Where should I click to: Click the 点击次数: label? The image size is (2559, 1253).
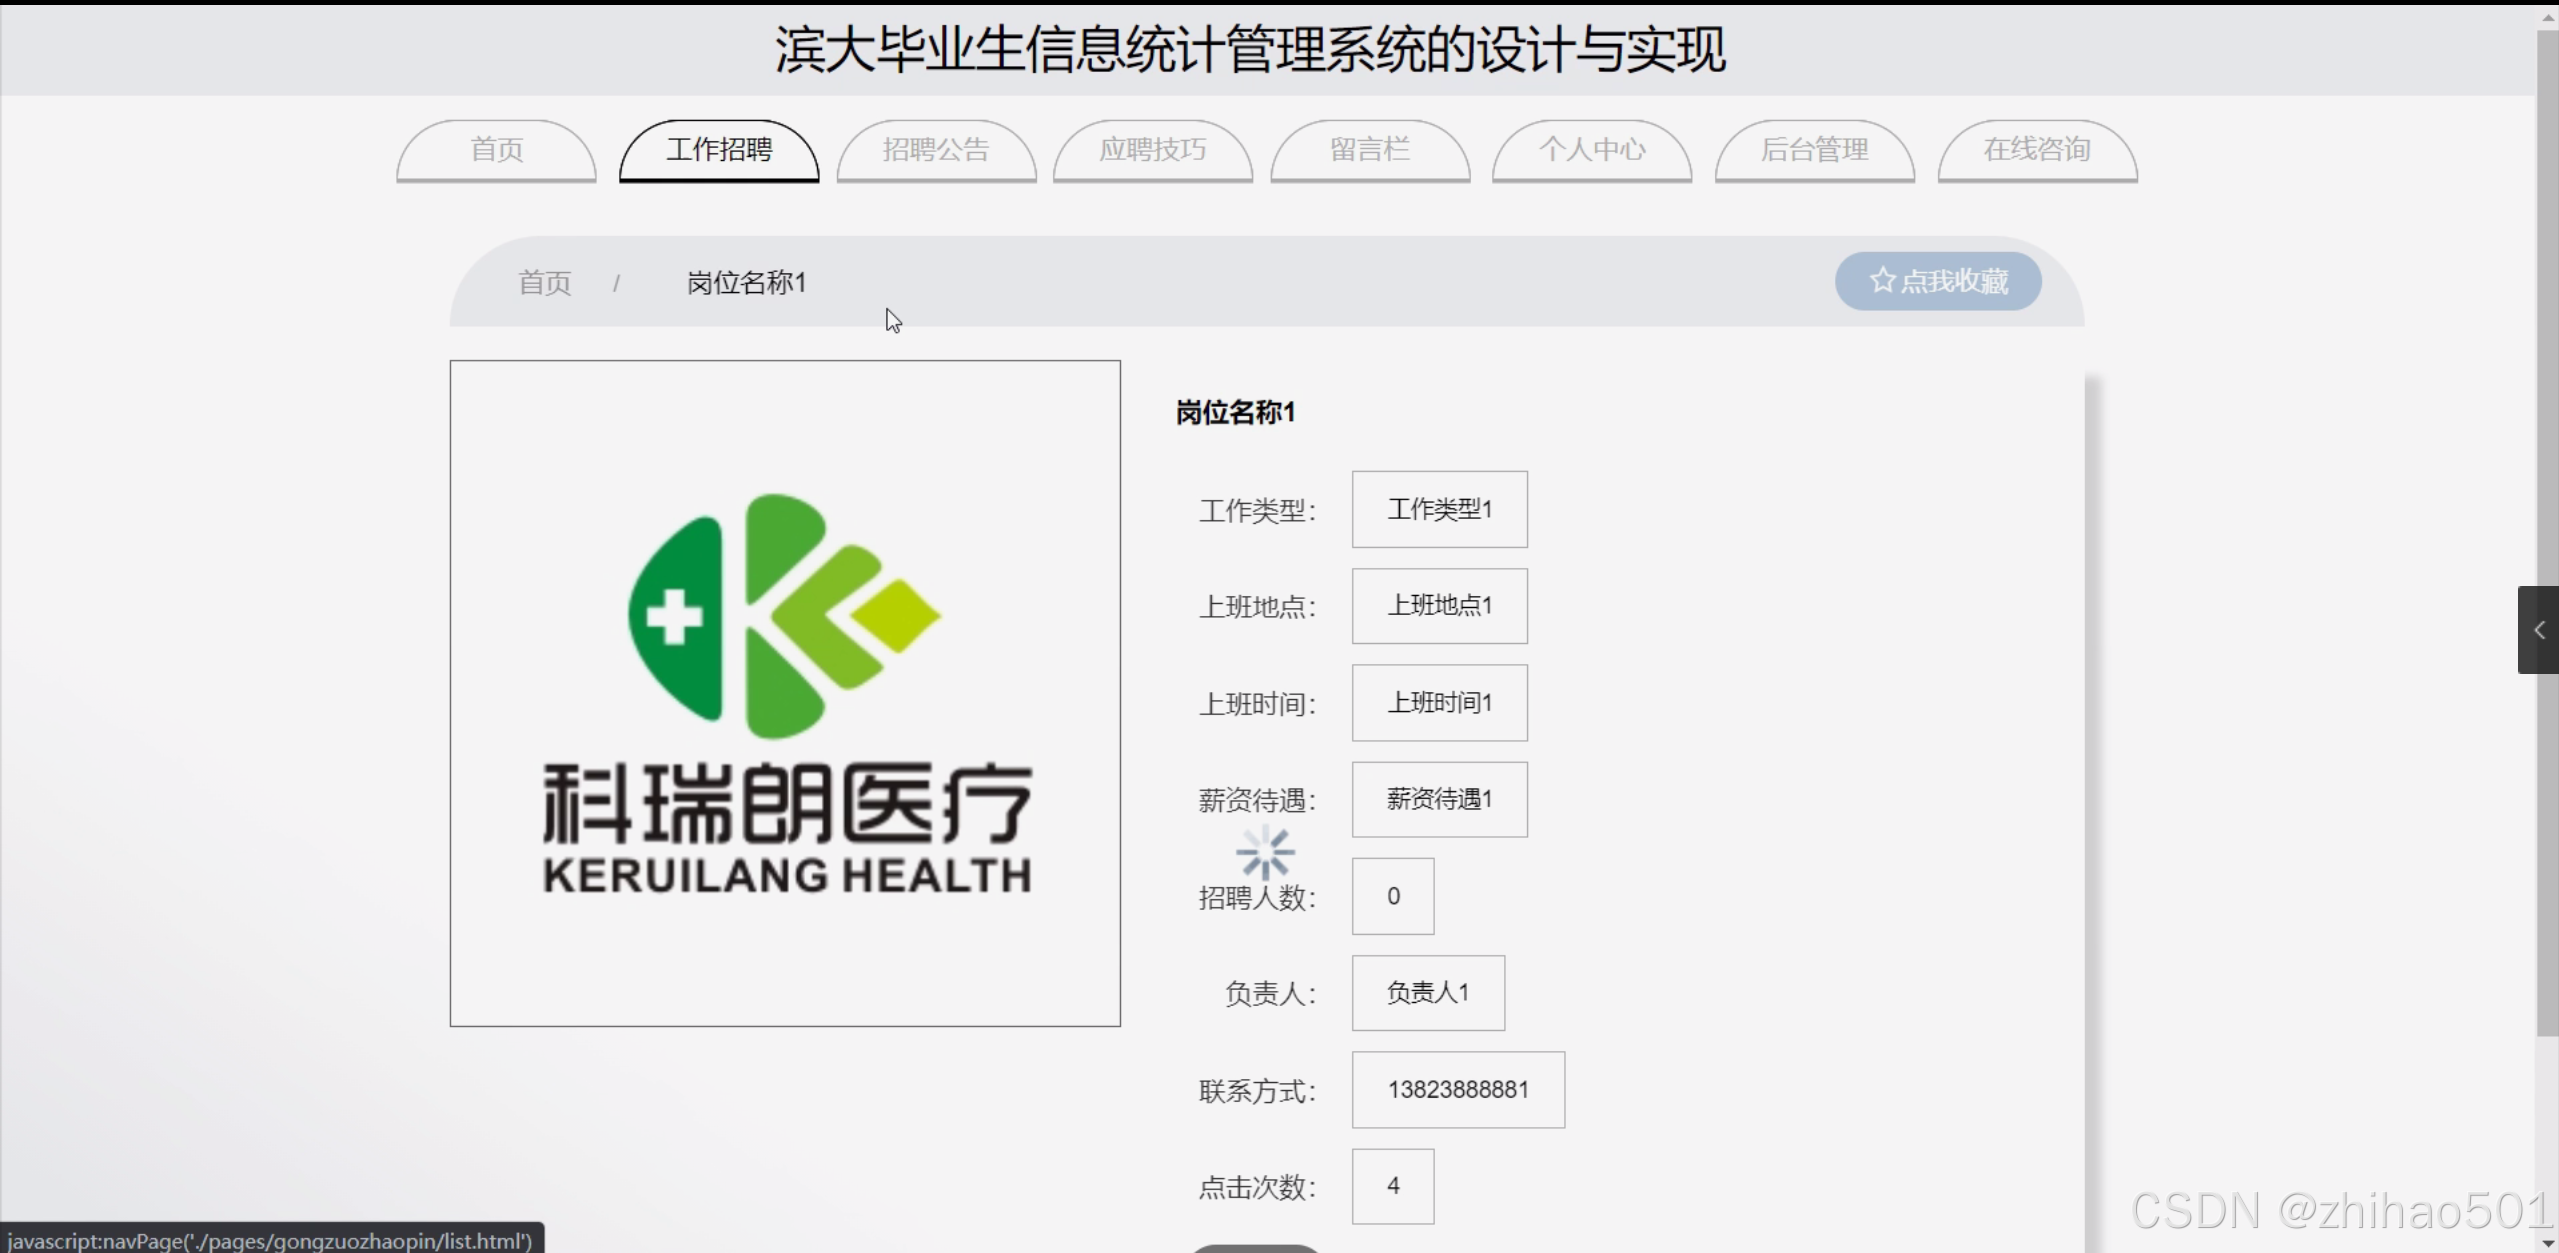pyautogui.click(x=1257, y=1188)
